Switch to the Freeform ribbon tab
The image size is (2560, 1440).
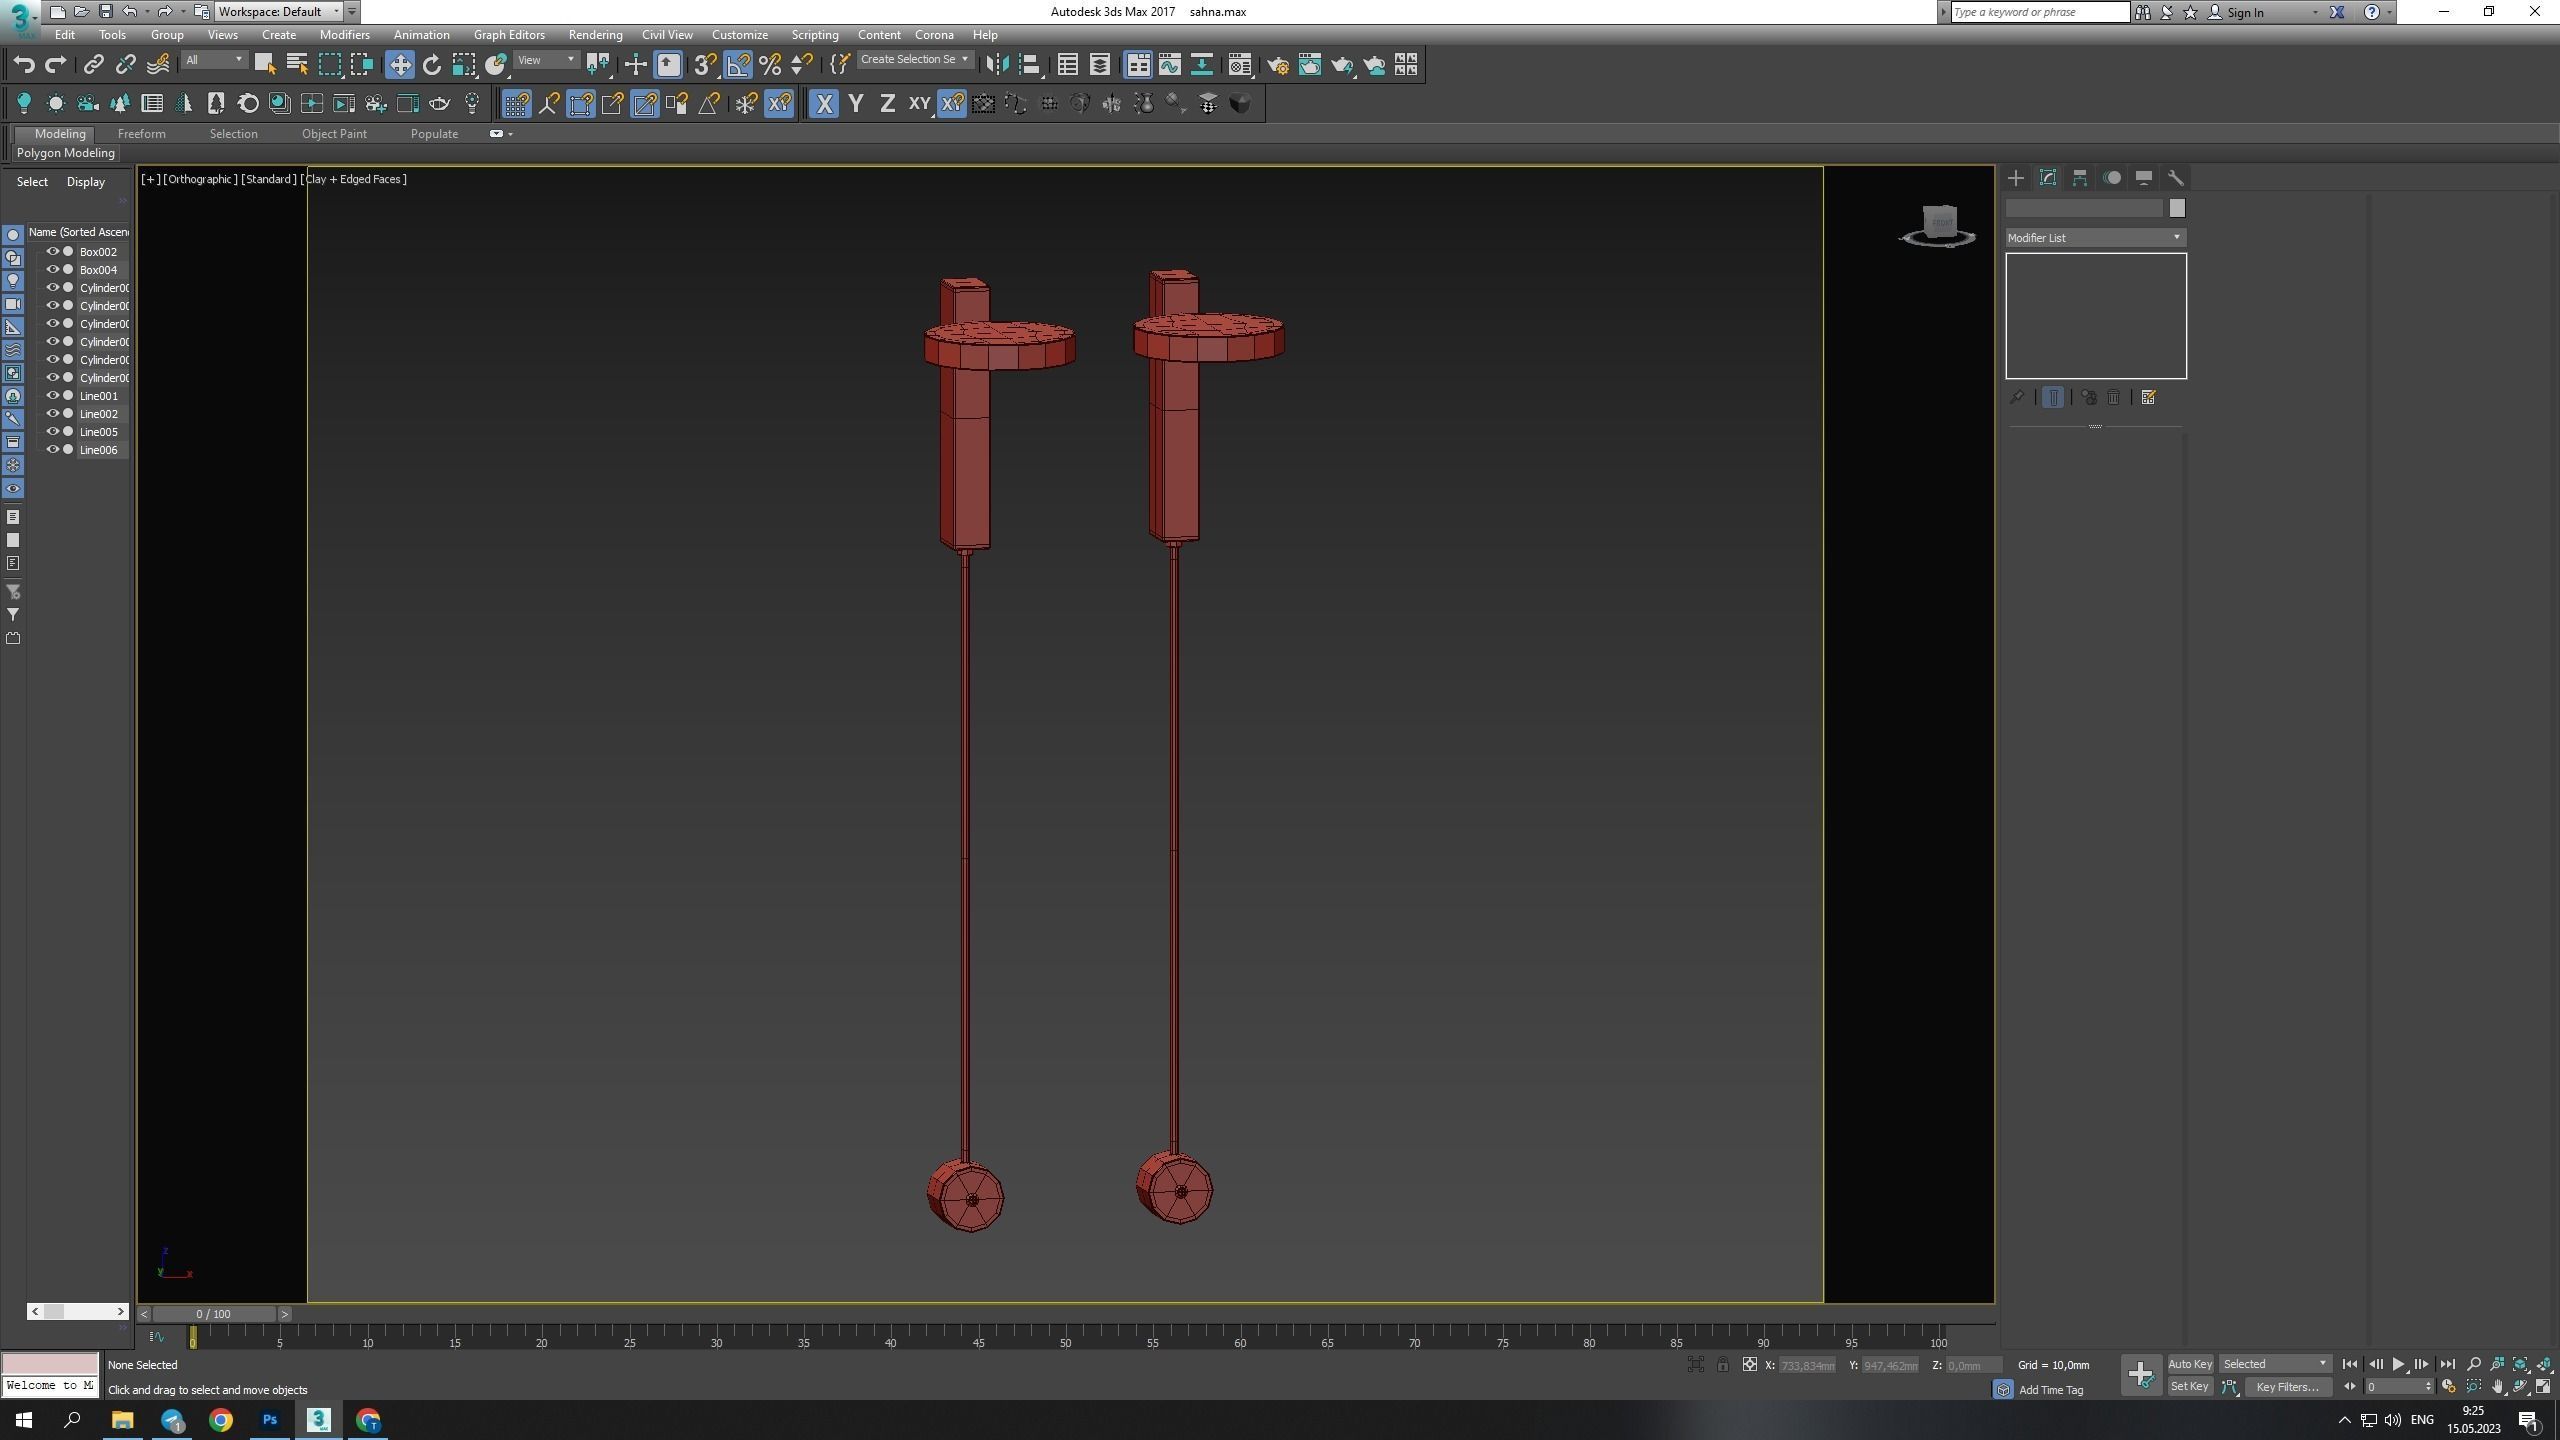pyautogui.click(x=141, y=134)
